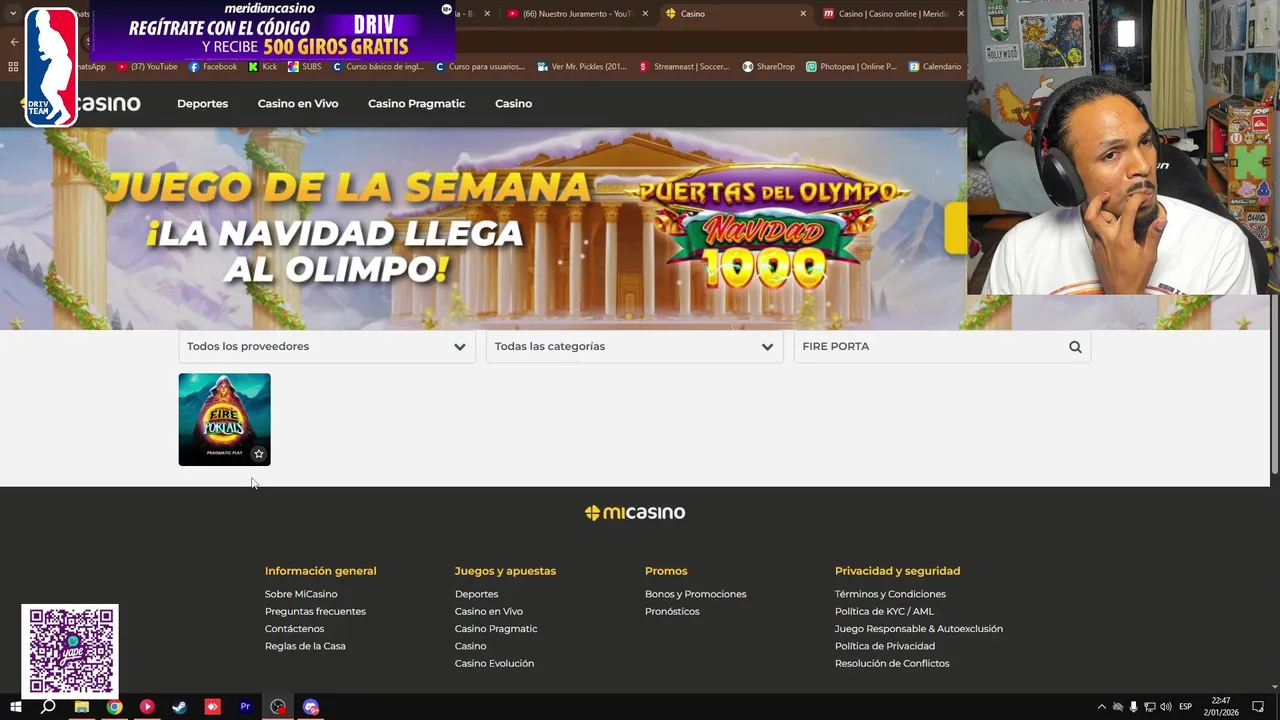Viewport: 1280px width, 720px height.
Task: Open Juego Responsable & Autoexclusión link
Action: pos(918,629)
